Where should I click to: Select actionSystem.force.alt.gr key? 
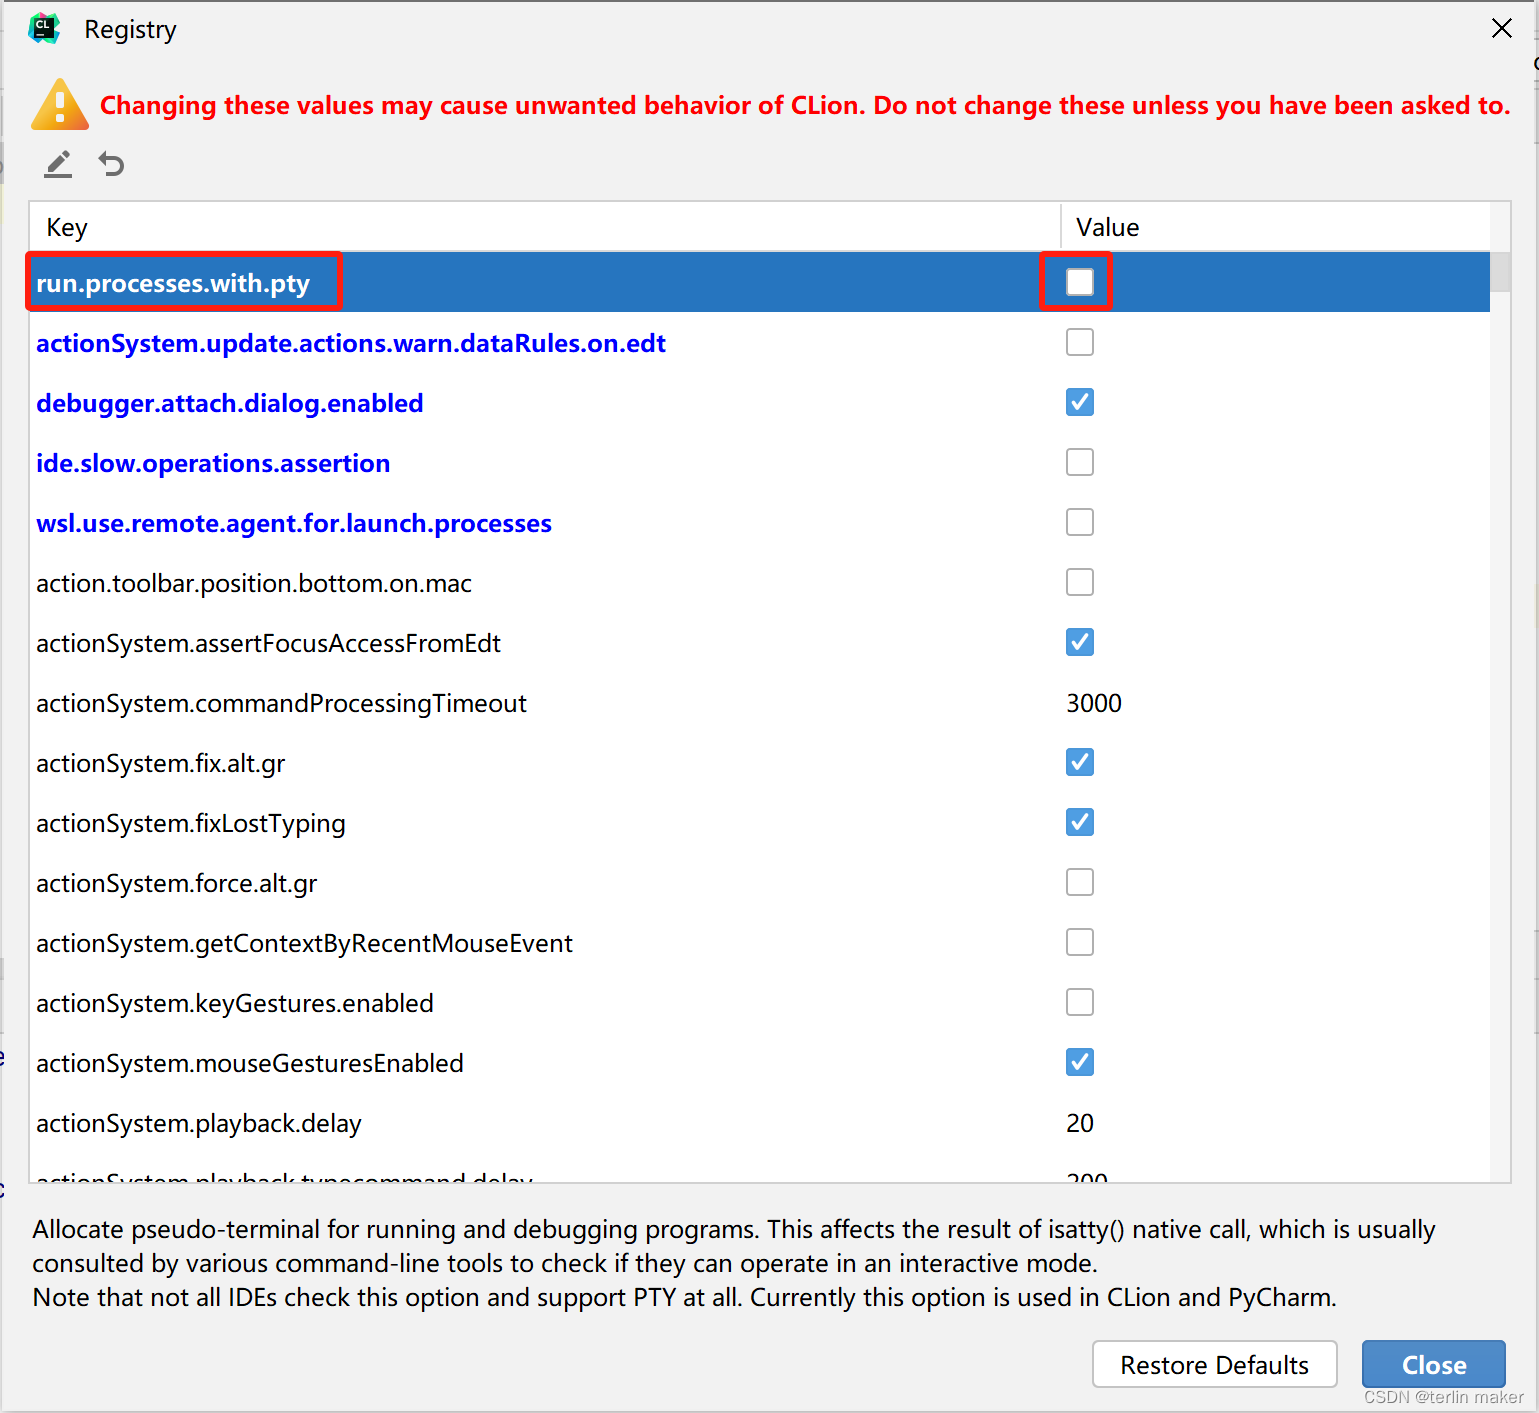(x=177, y=883)
